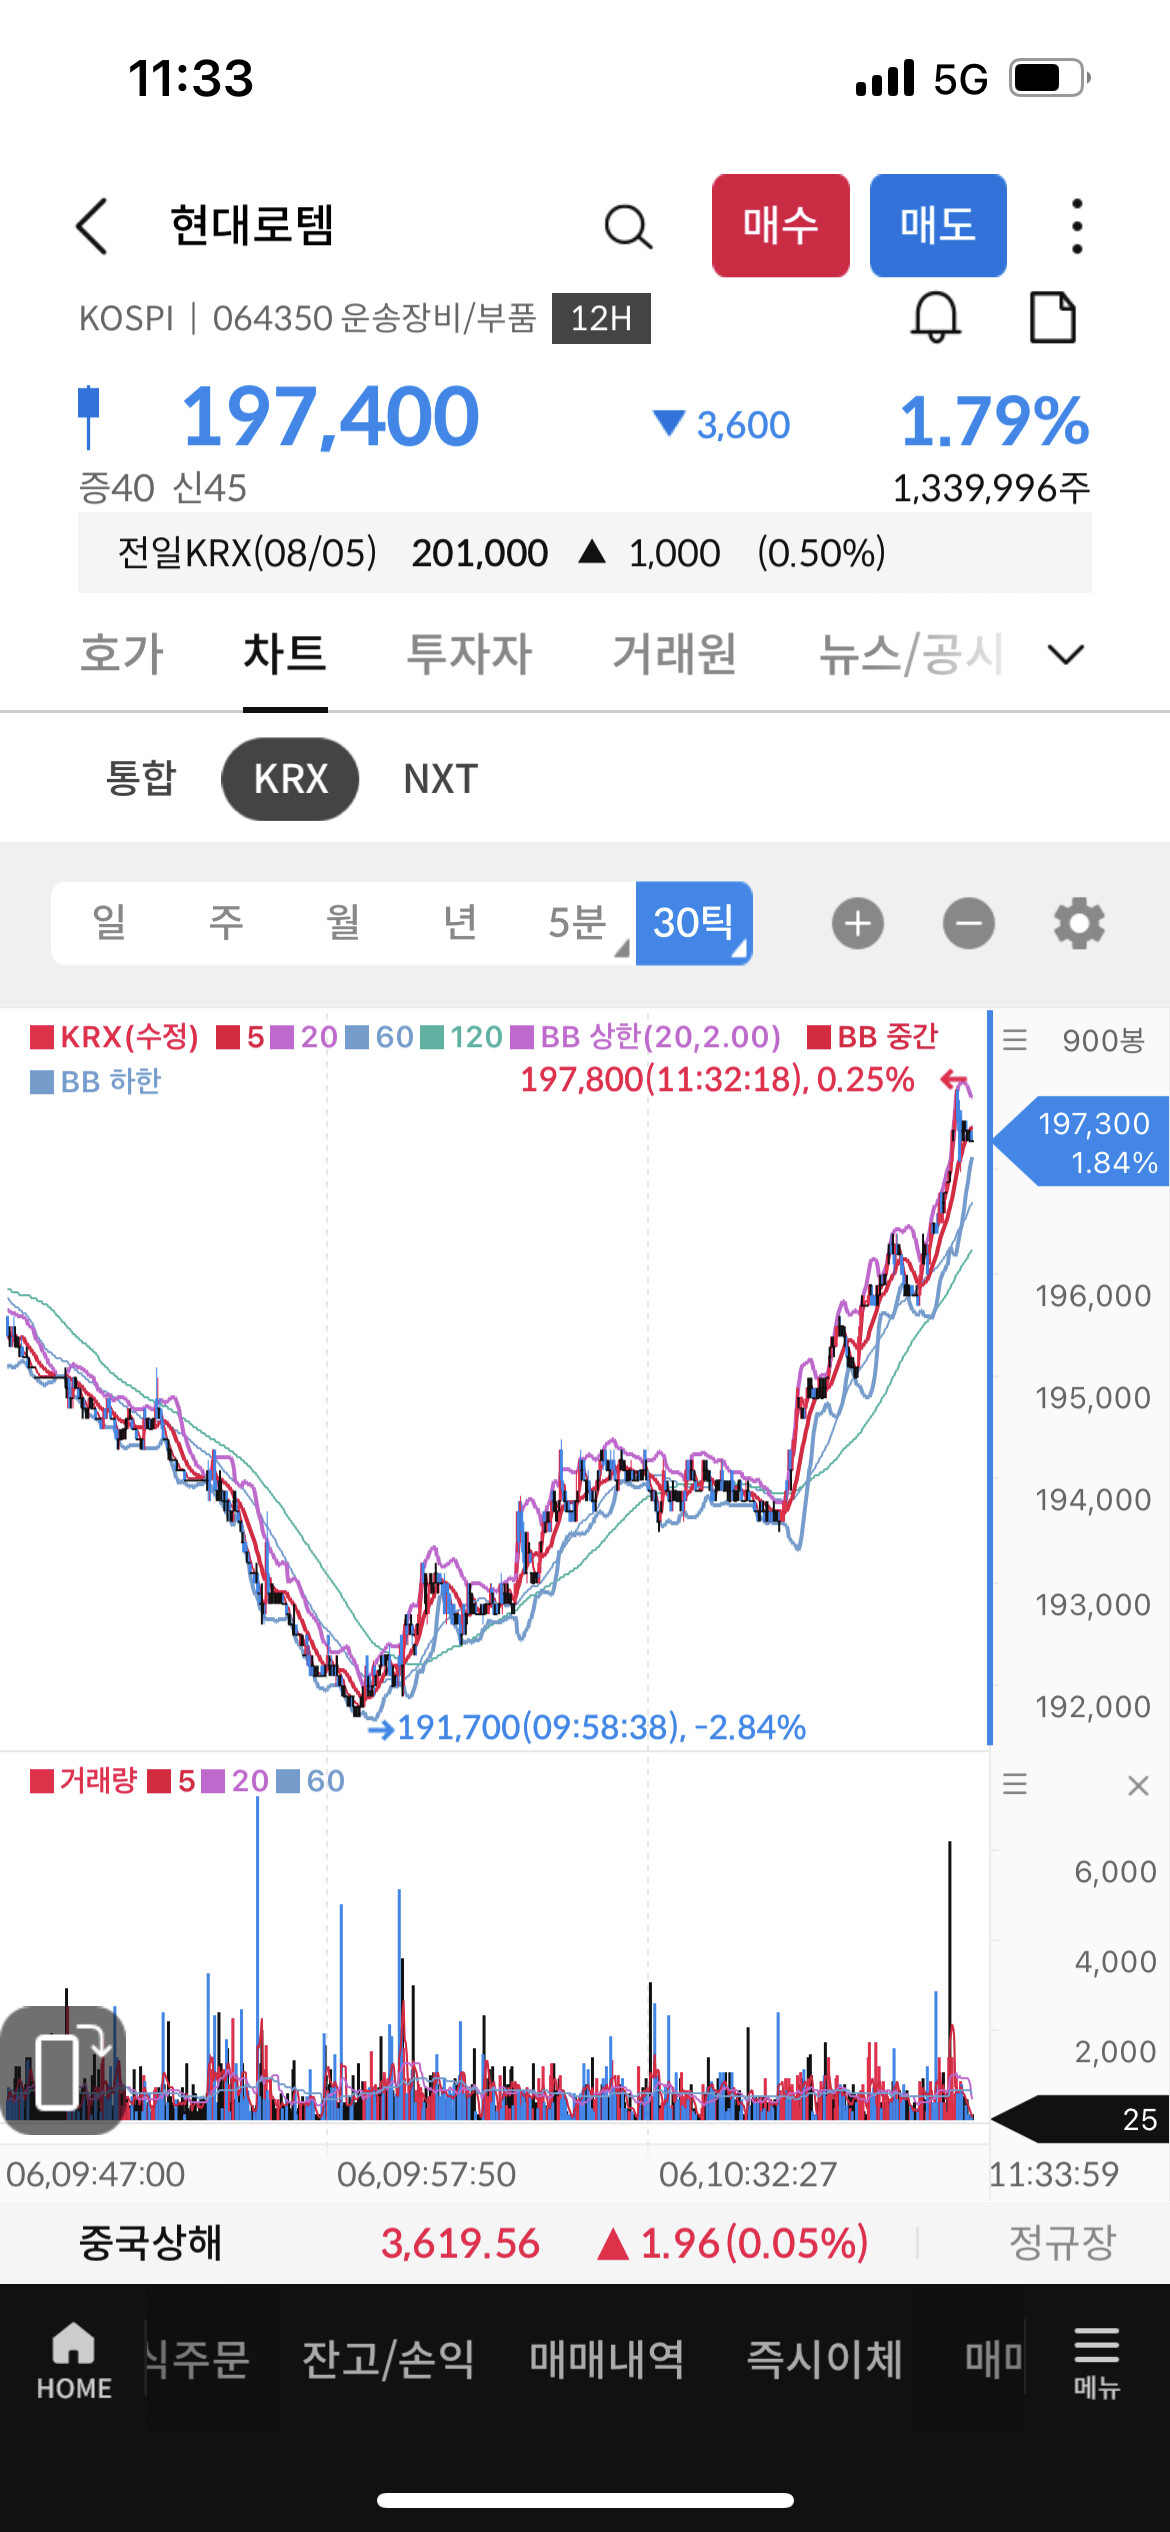The image size is (1170, 2532).
Task: Switch exchange to NXT
Action: (x=440, y=779)
